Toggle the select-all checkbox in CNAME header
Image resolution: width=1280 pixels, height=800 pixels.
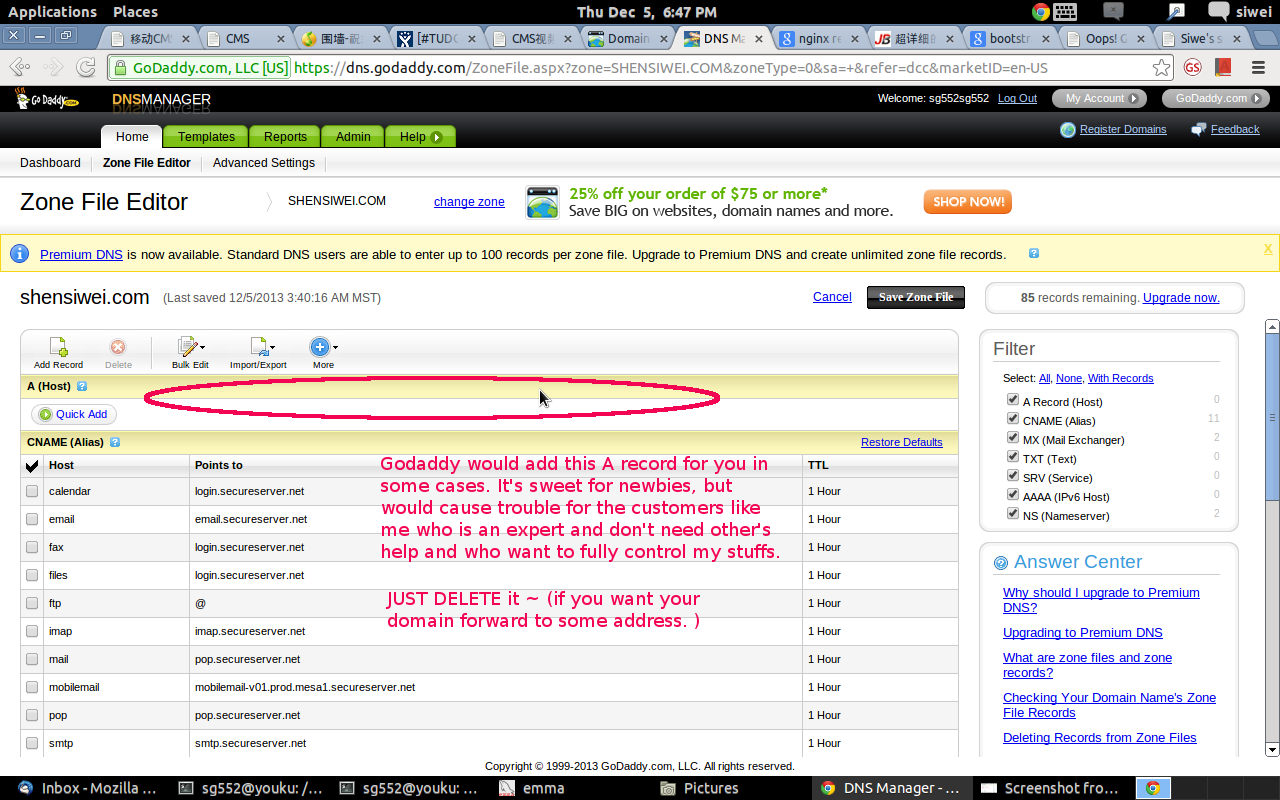[x=31, y=465]
